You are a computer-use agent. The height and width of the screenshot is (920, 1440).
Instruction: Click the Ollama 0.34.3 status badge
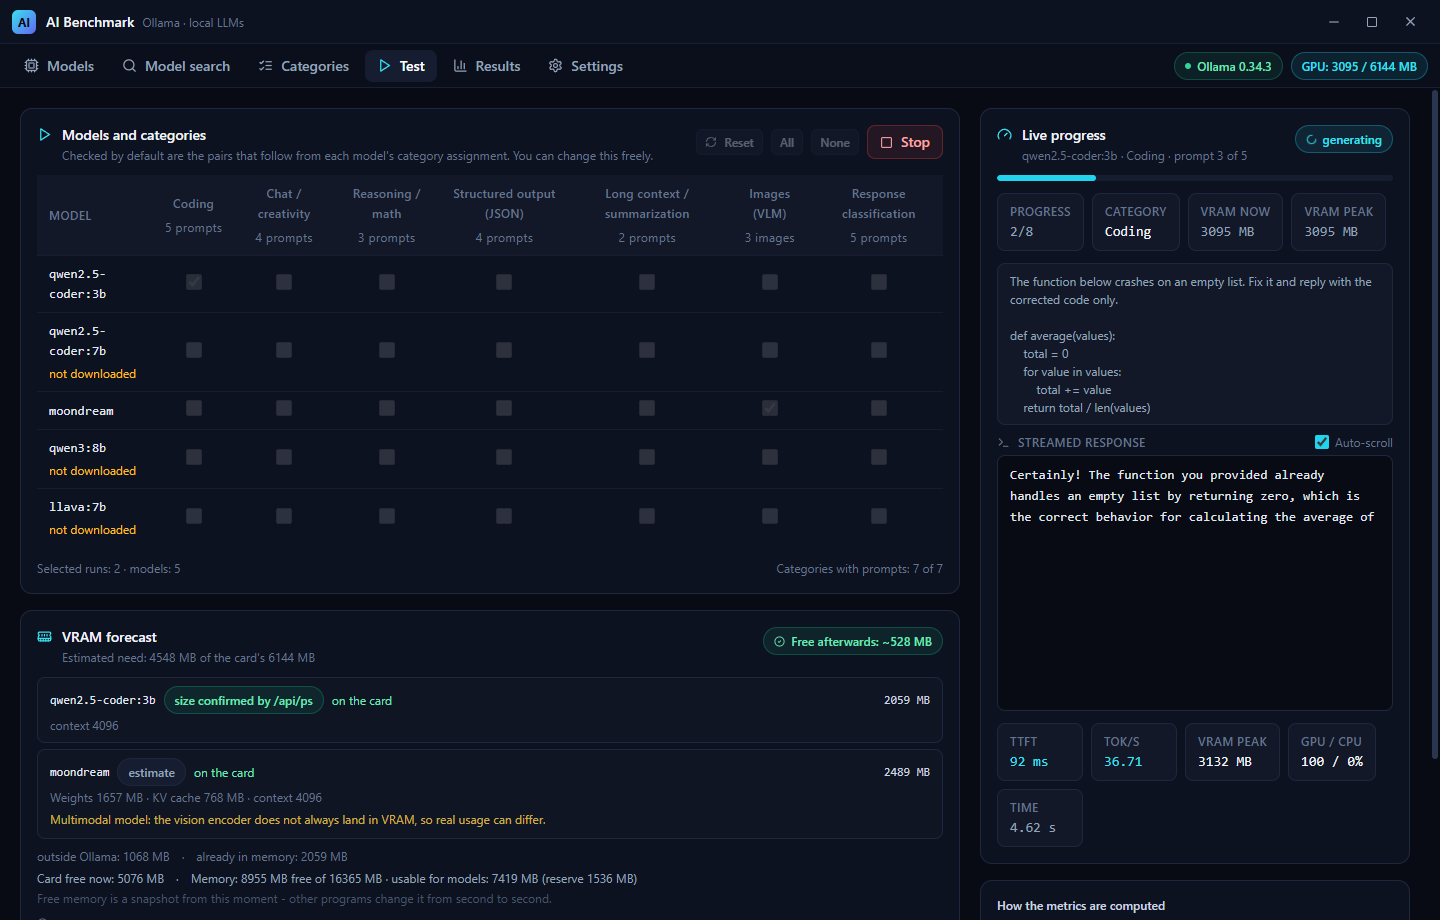point(1228,67)
